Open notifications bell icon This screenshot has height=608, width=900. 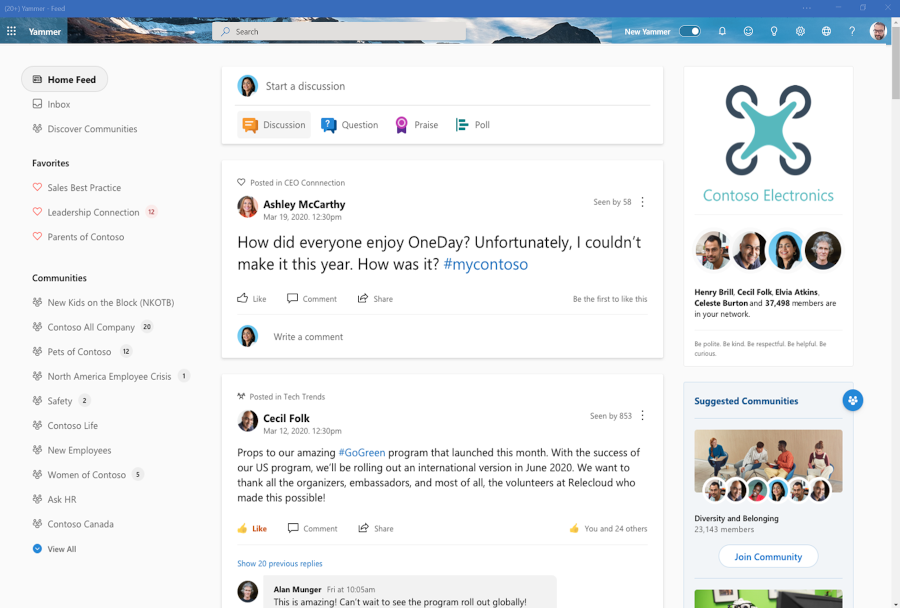[x=722, y=31]
